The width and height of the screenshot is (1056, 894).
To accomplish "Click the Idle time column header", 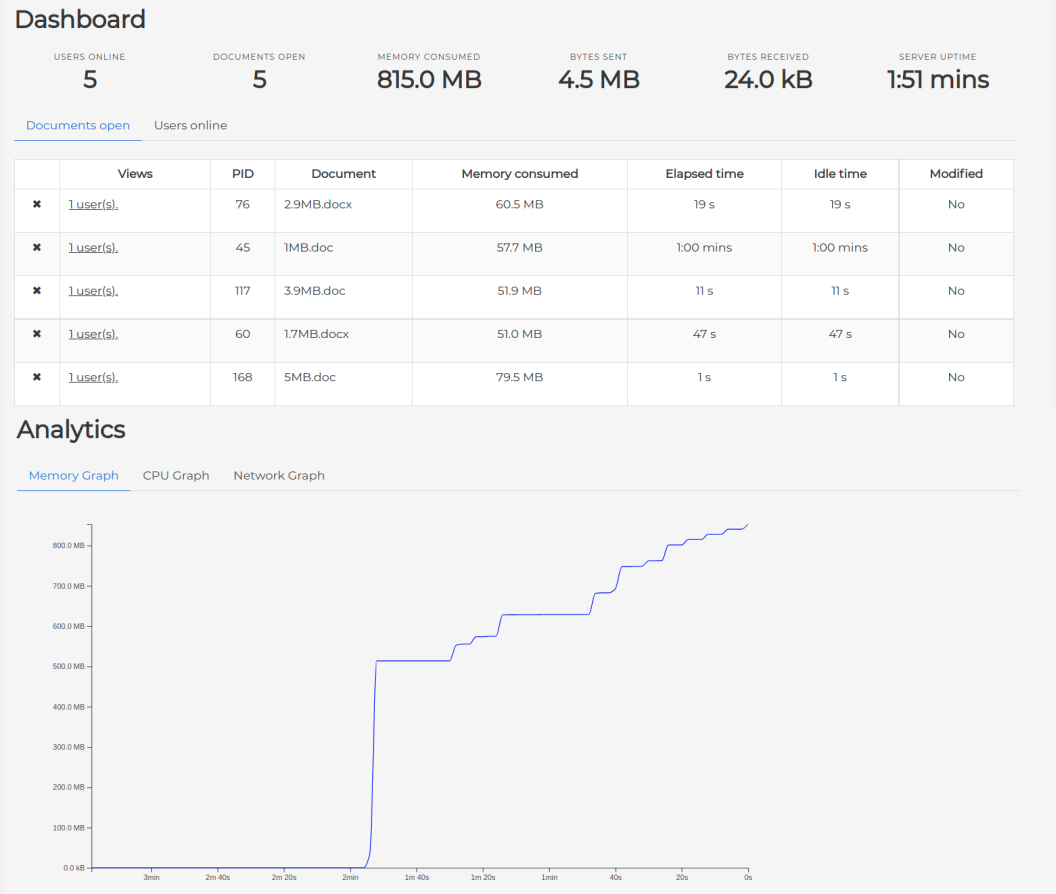I will (840, 174).
